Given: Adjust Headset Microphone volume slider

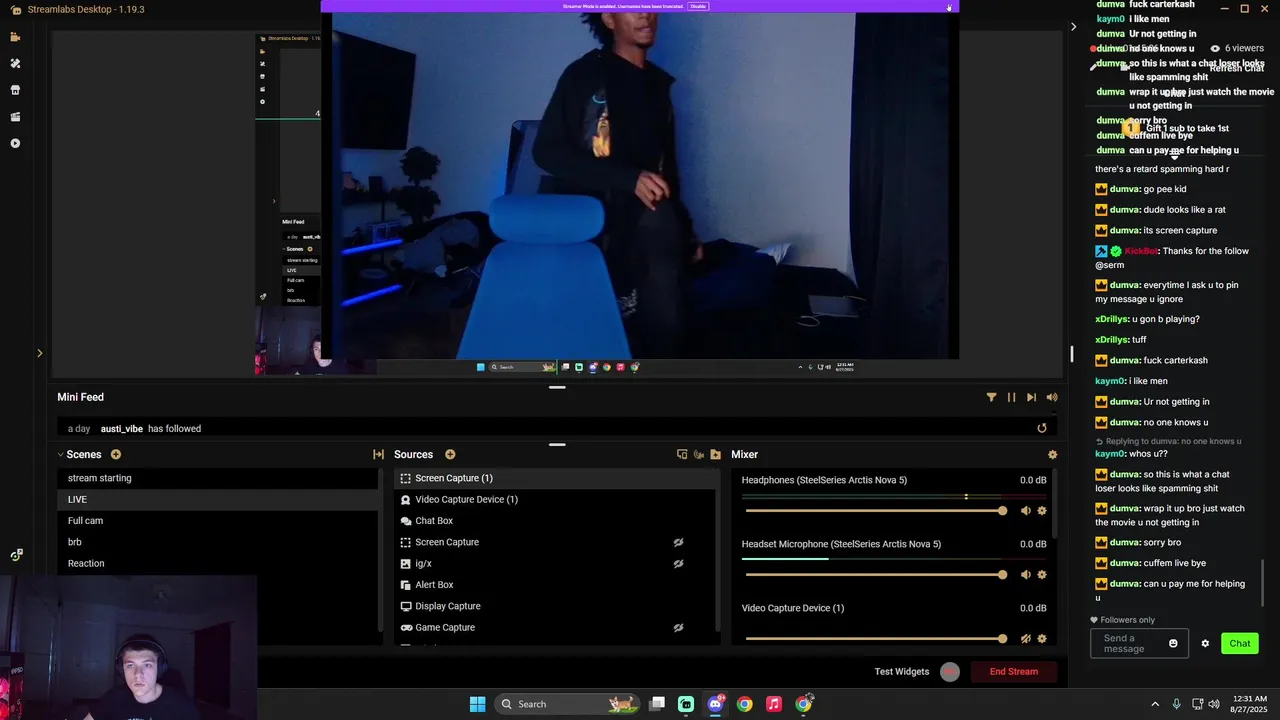Looking at the screenshot, I should (874, 574).
